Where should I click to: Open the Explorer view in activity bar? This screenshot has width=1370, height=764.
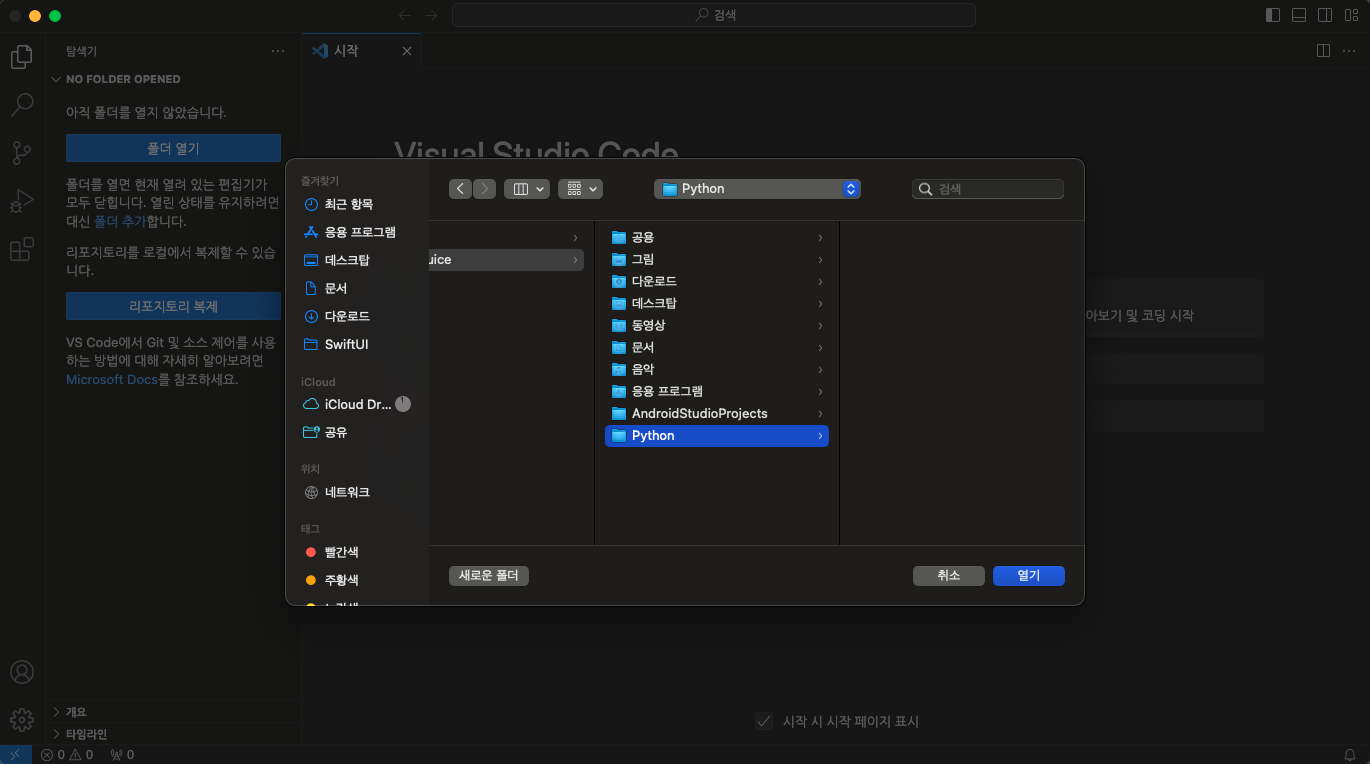[x=22, y=56]
